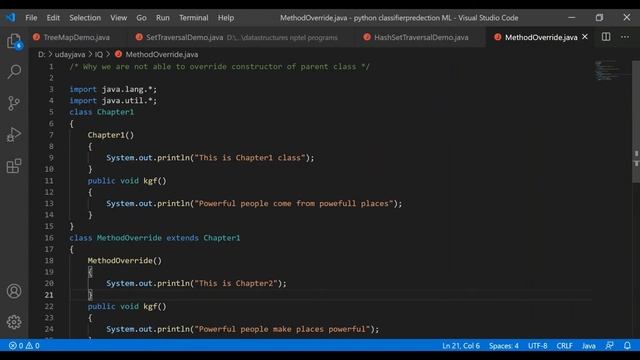The image size is (640, 360).
Task: Open errors and warnings problems indicator
Action: (24, 346)
